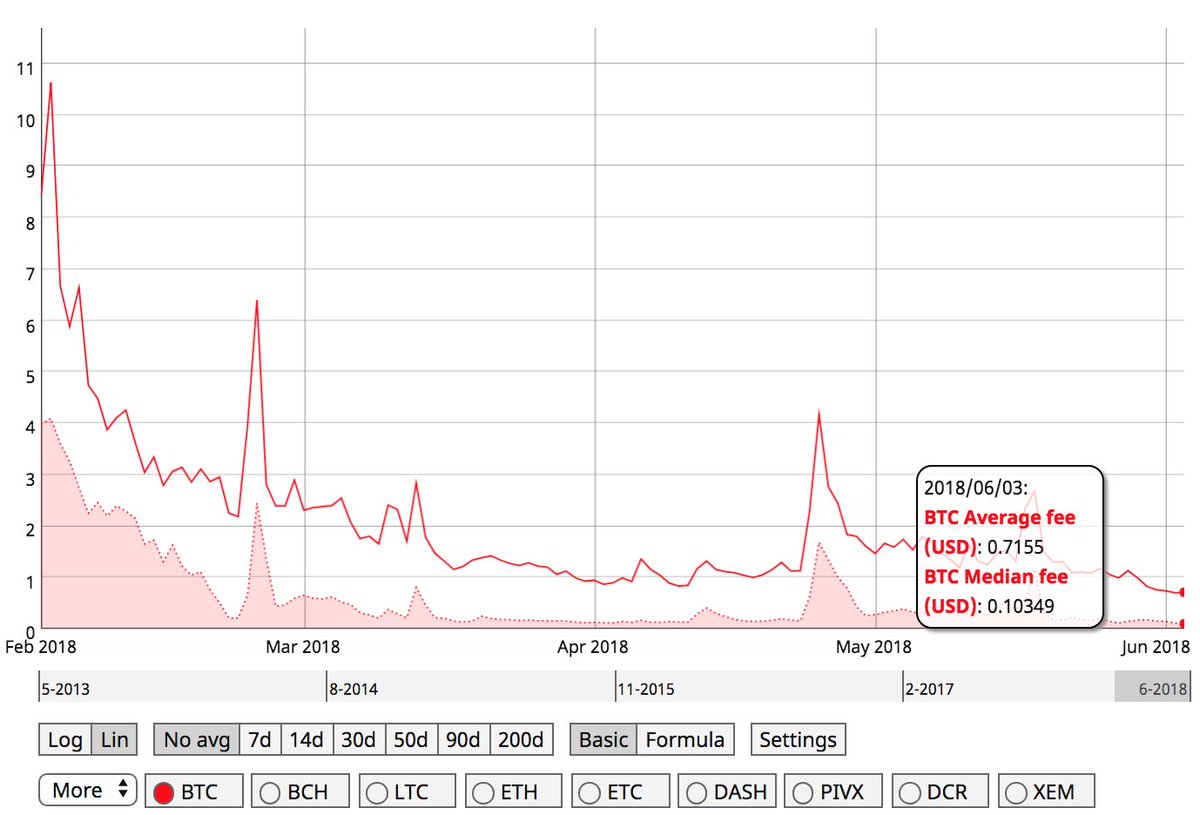Click the Jun 2018 axis label
1200x815 pixels.
coord(1154,647)
